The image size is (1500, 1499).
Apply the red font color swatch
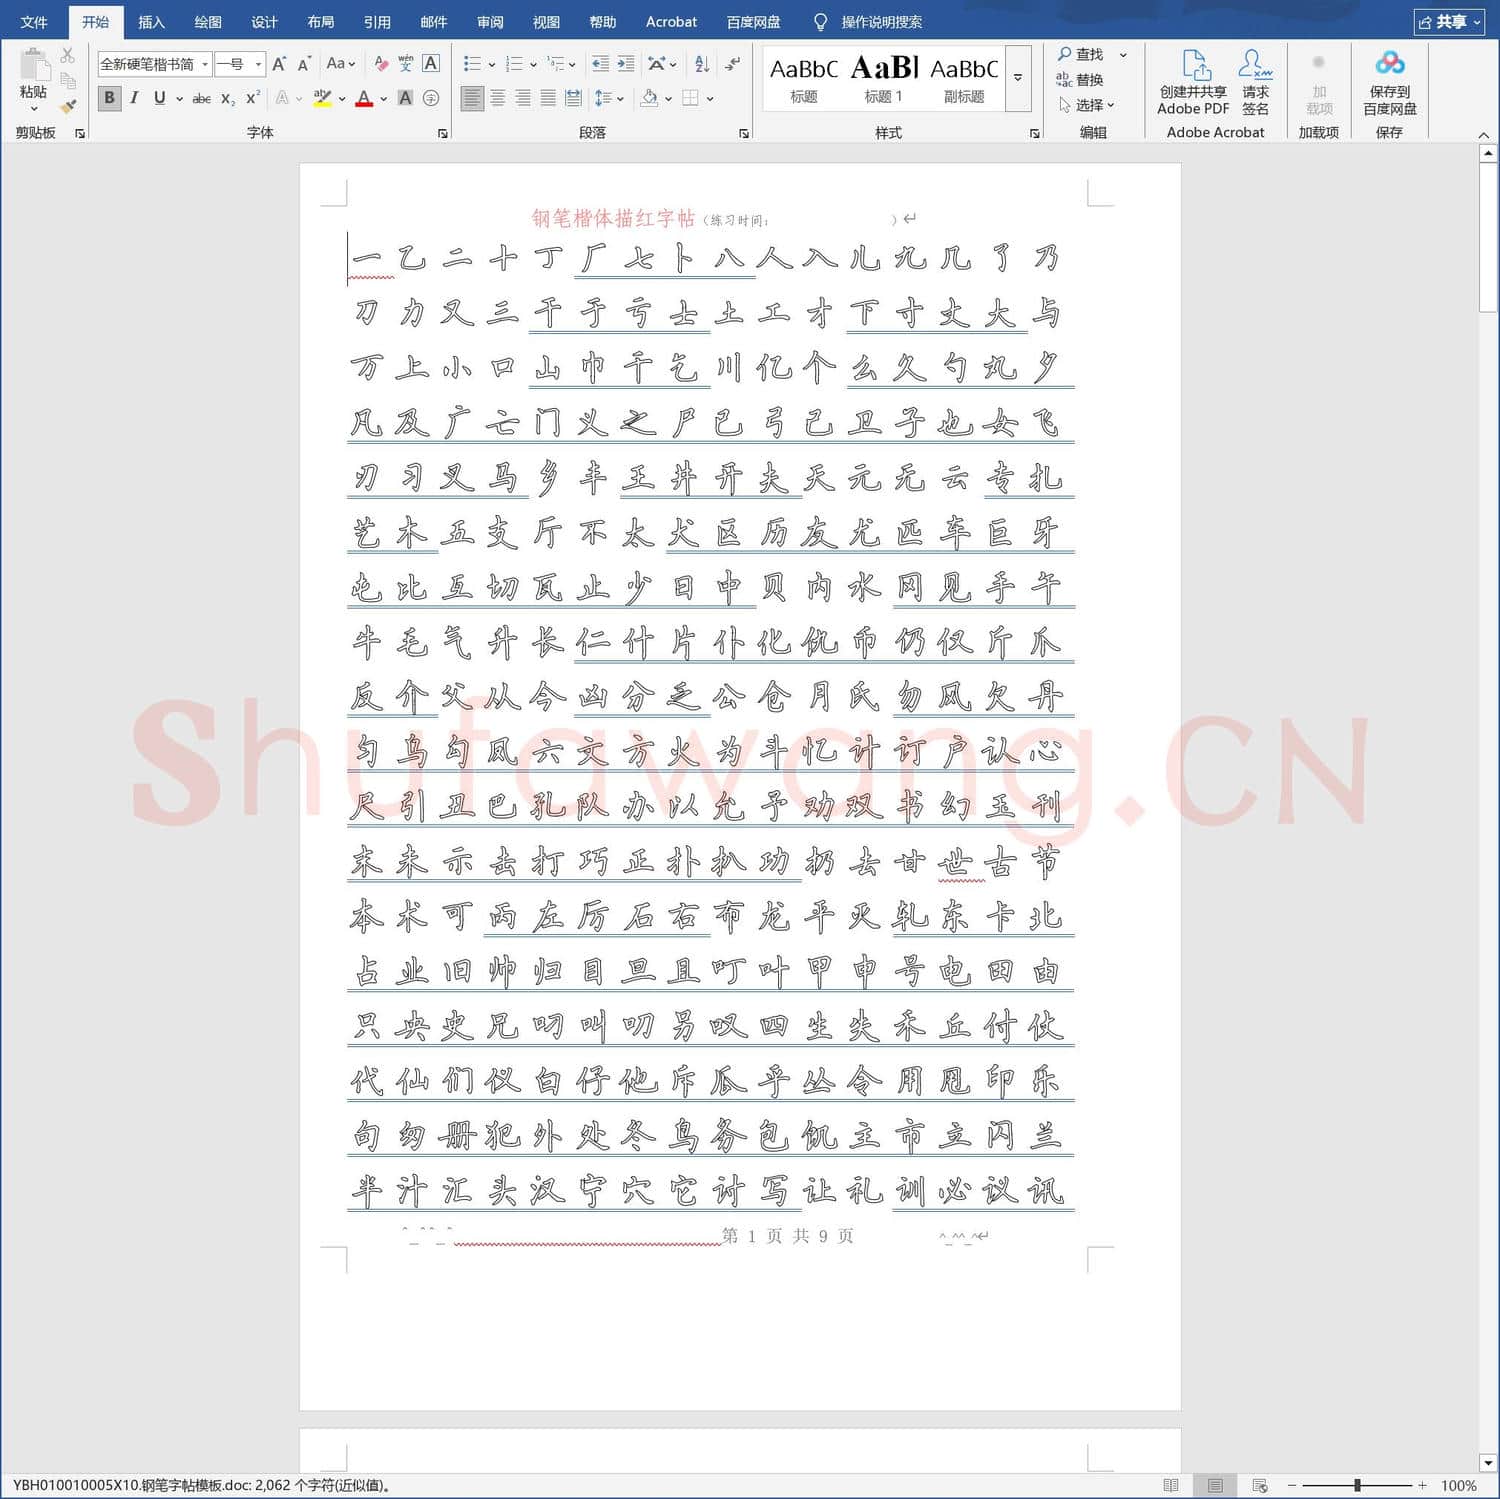(364, 98)
